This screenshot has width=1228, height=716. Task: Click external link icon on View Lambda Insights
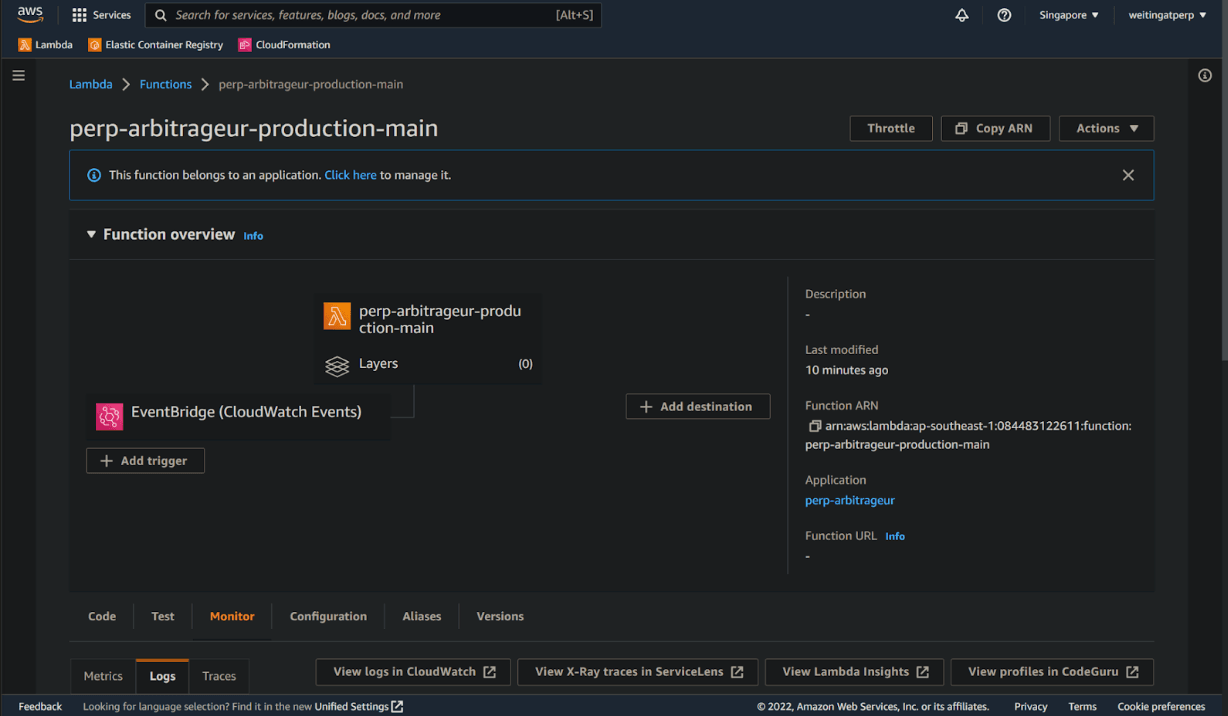(x=923, y=672)
